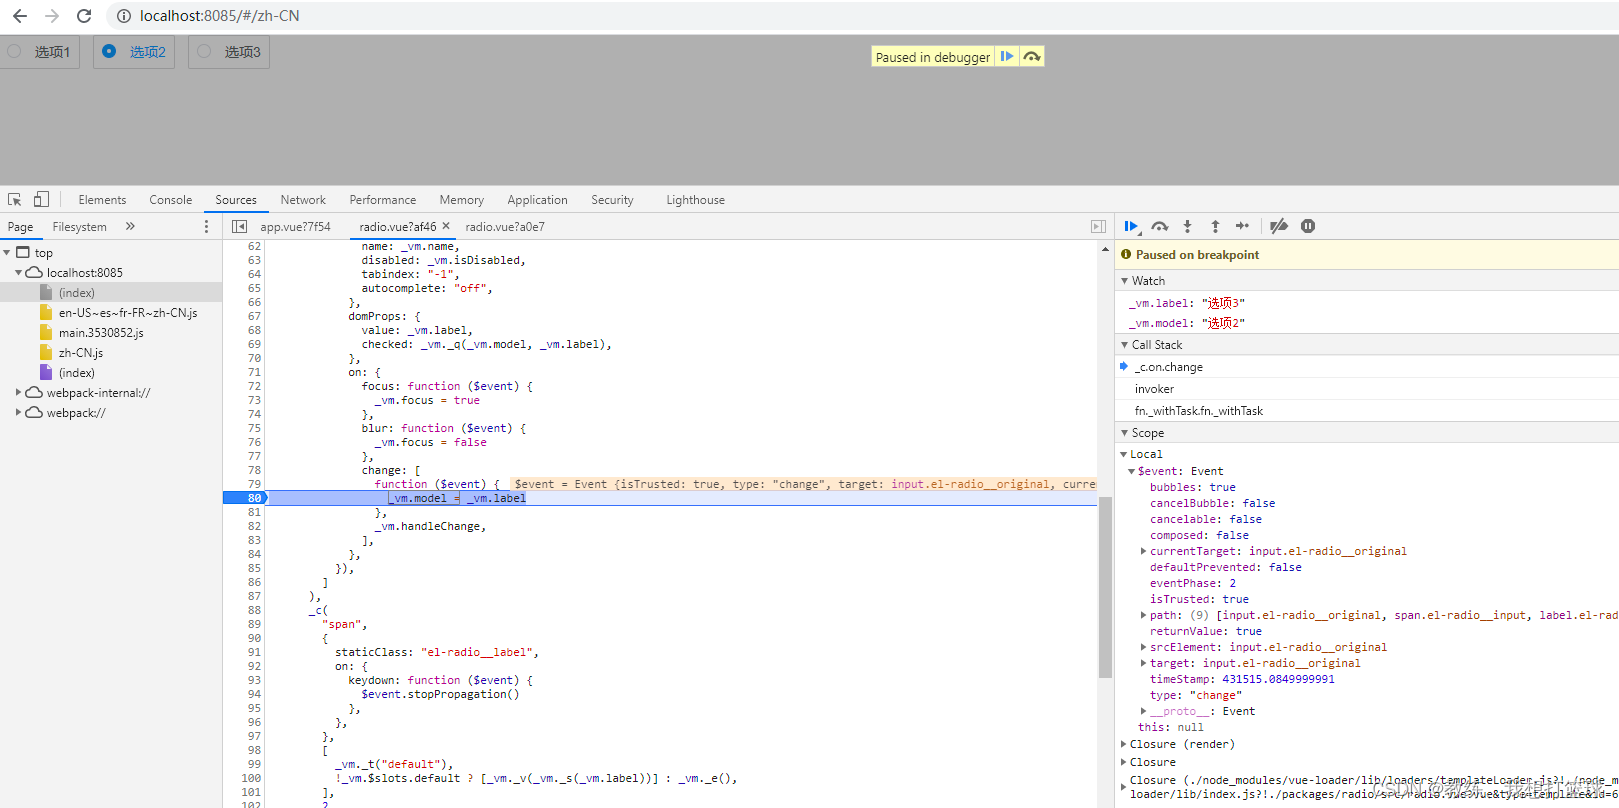
Task: Hide the debugger sidebar icon
Action: tap(1098, 227)
